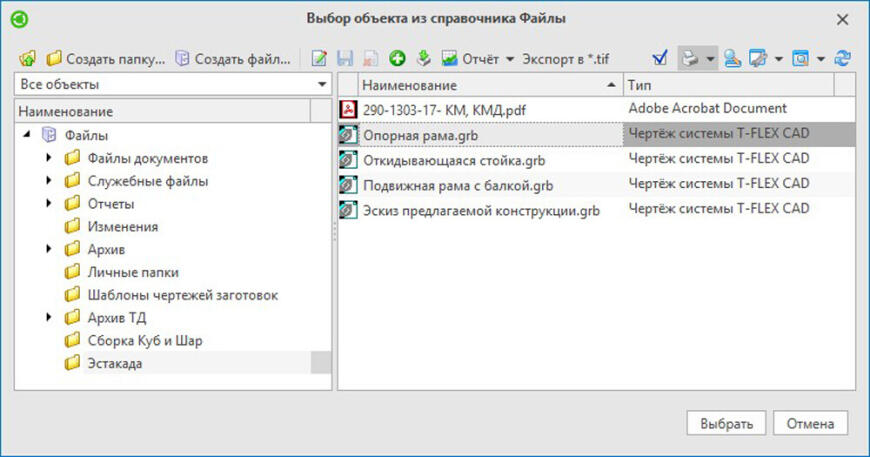Select the Изменения folder
The image size is (870, 457).
pos(123,226)
